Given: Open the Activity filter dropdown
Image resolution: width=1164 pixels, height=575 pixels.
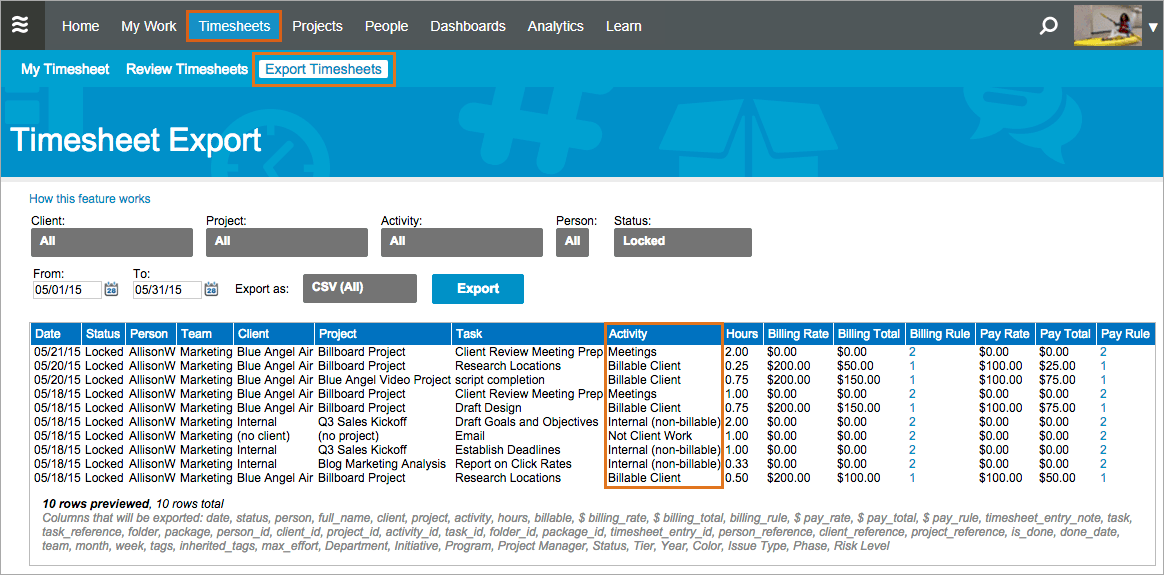Looking at the screenshot, I should (x=461, y=242).
